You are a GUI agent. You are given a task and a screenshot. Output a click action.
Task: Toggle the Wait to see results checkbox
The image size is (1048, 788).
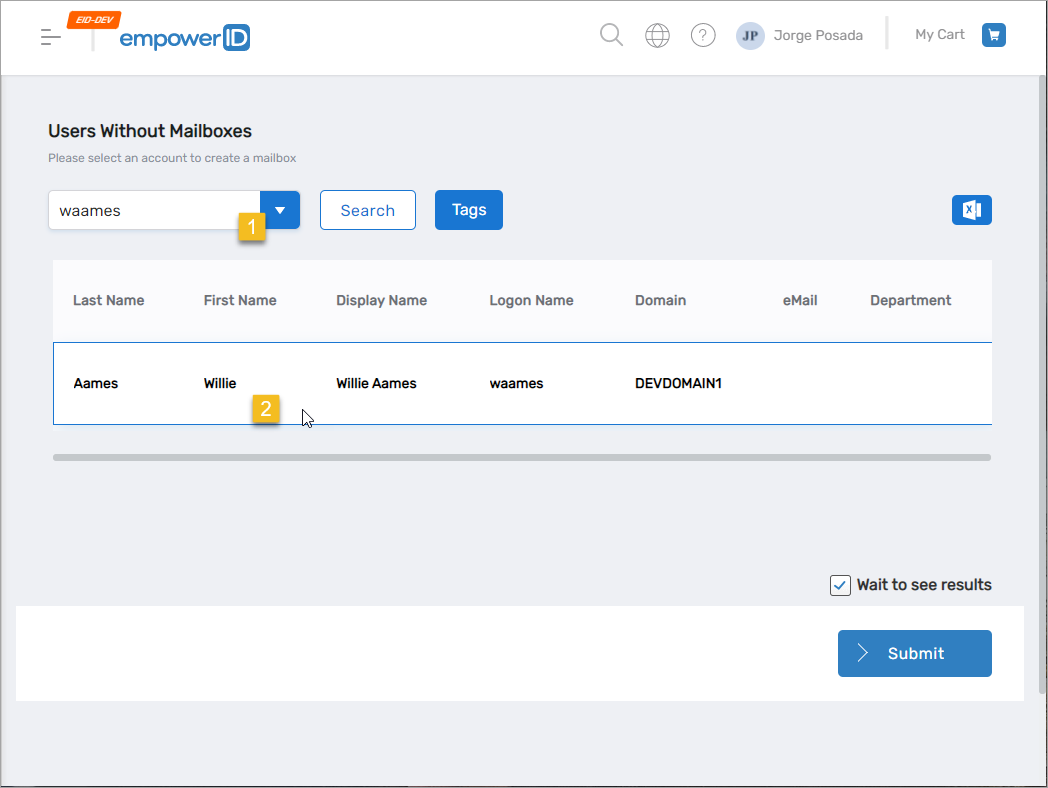(840, 585)
